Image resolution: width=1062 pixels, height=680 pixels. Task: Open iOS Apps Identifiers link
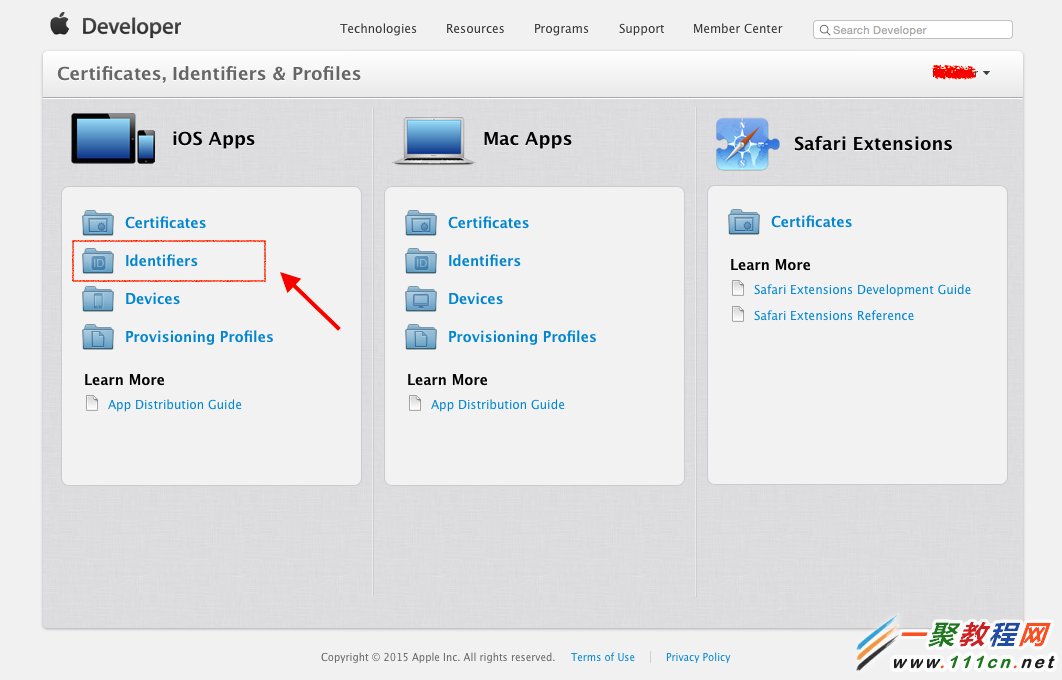(161, 261)
